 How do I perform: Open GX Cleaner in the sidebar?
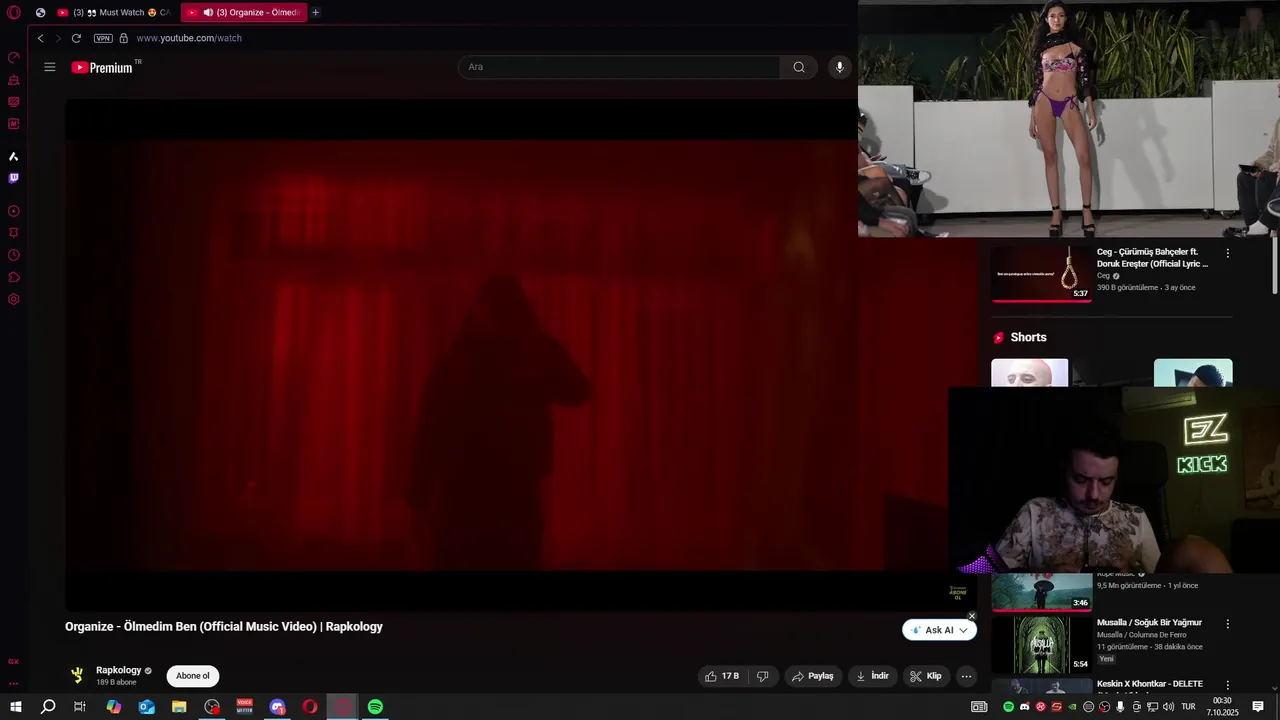13,80
